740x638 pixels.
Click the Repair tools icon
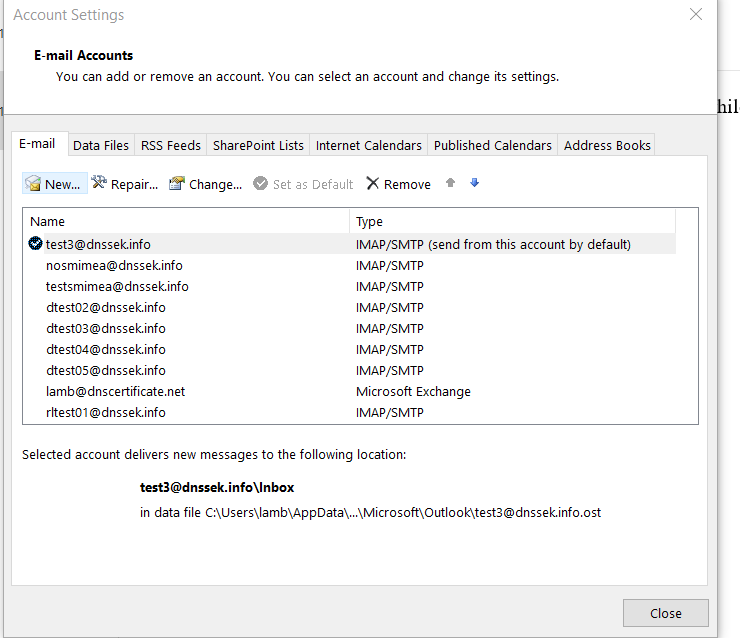pos(99,183)
